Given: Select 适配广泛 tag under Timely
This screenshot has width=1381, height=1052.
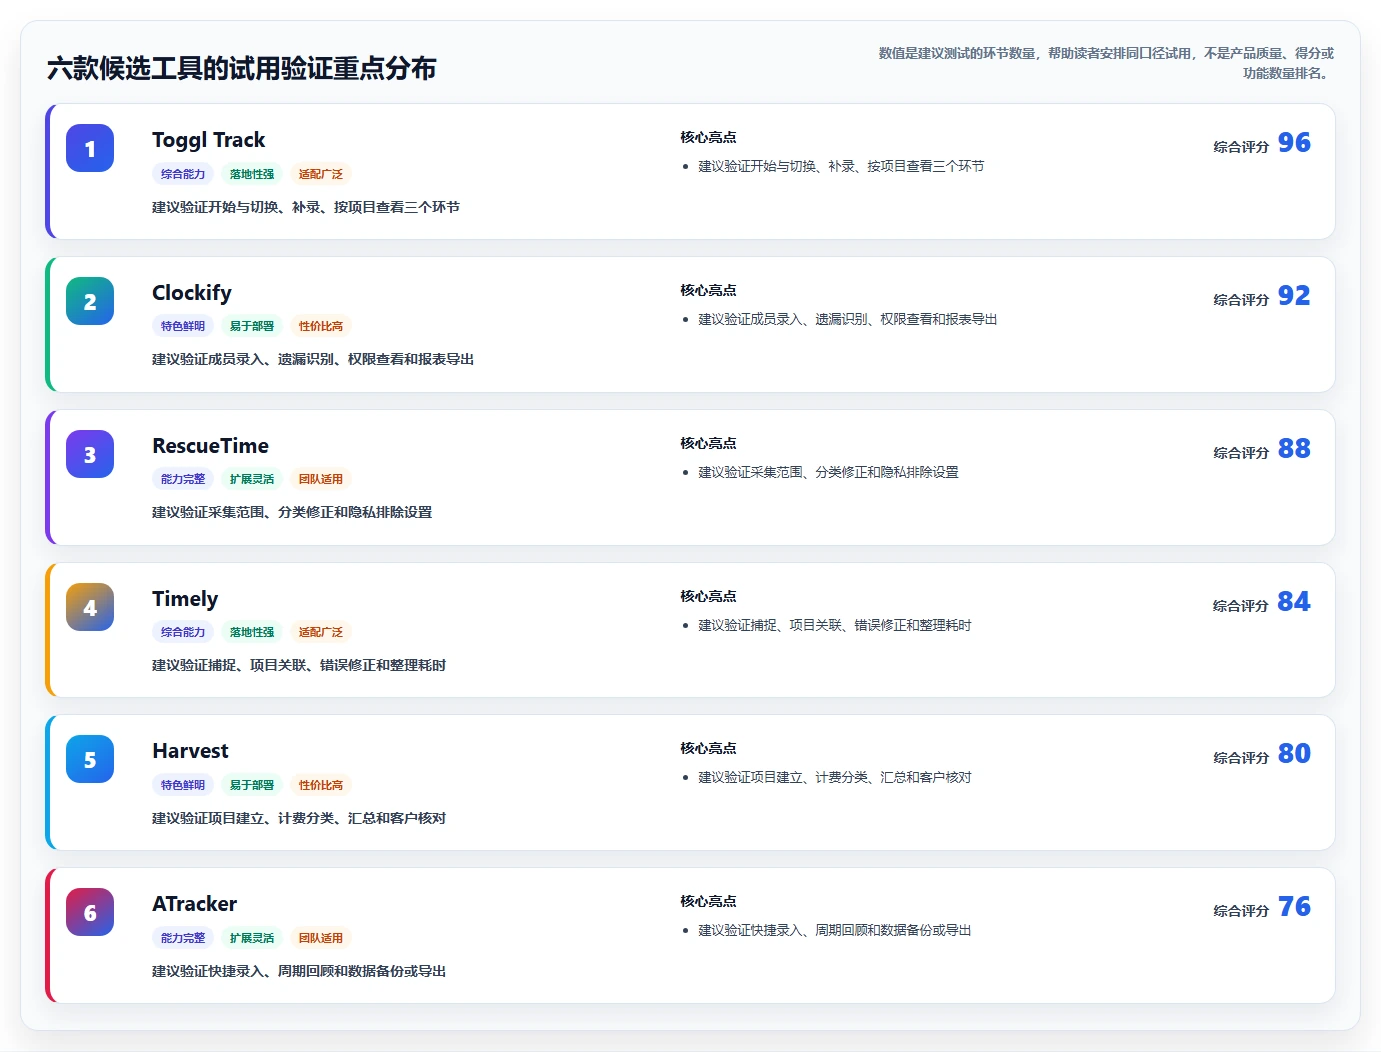Looking at the screenshot, I should point(321,632).
